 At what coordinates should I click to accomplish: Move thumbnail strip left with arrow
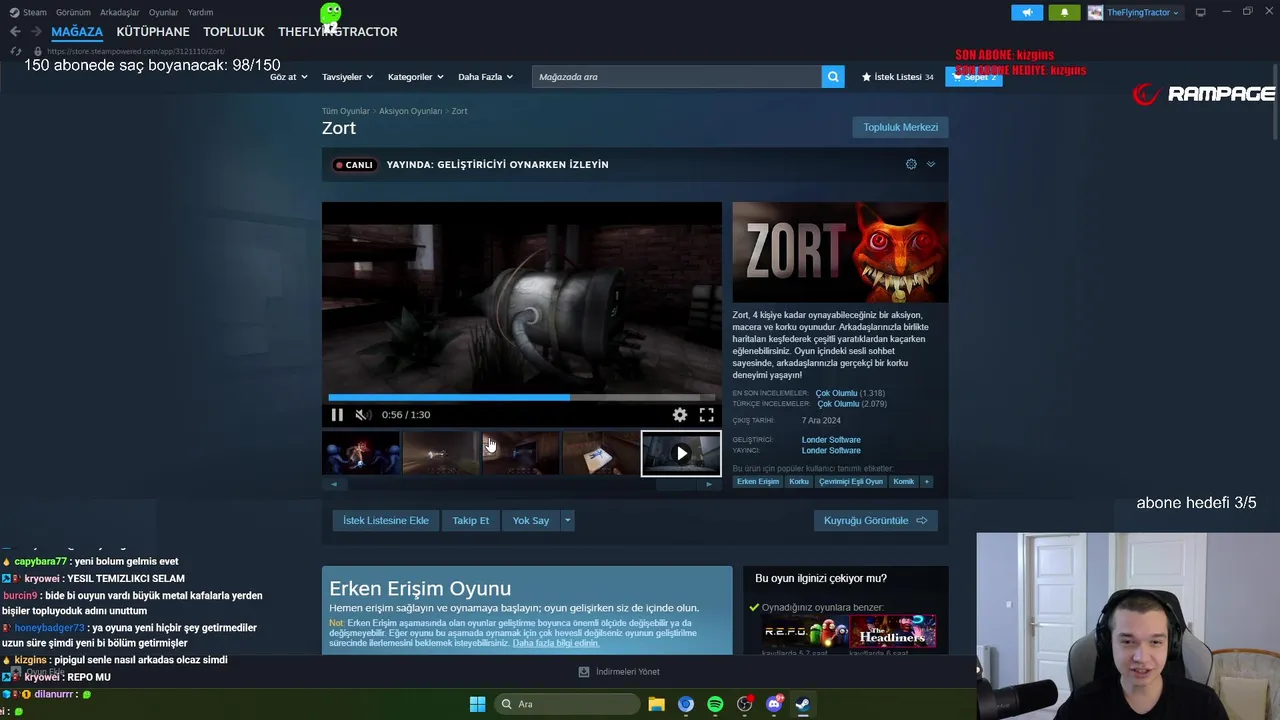(x=334, y=484)
